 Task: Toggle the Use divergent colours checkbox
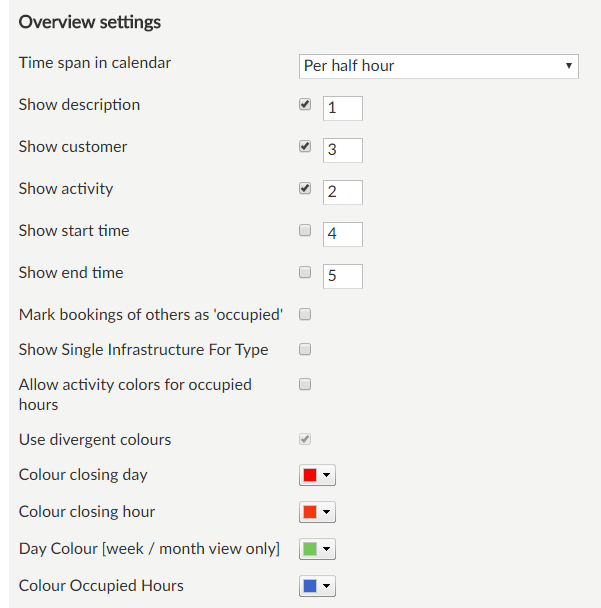(305, 440)
